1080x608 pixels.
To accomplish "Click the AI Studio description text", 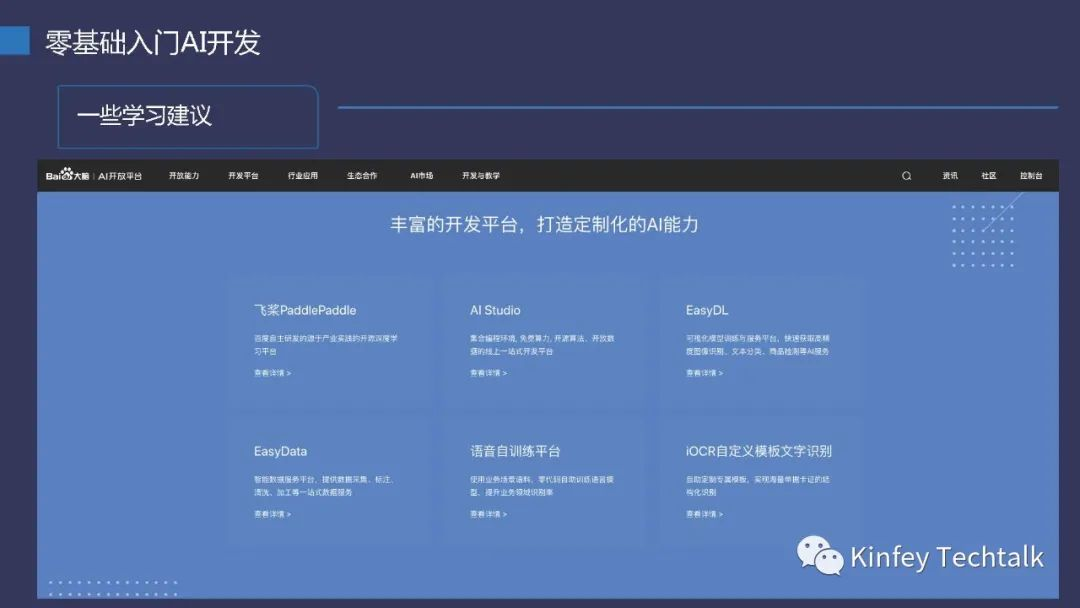I will (x=542, y=345).
